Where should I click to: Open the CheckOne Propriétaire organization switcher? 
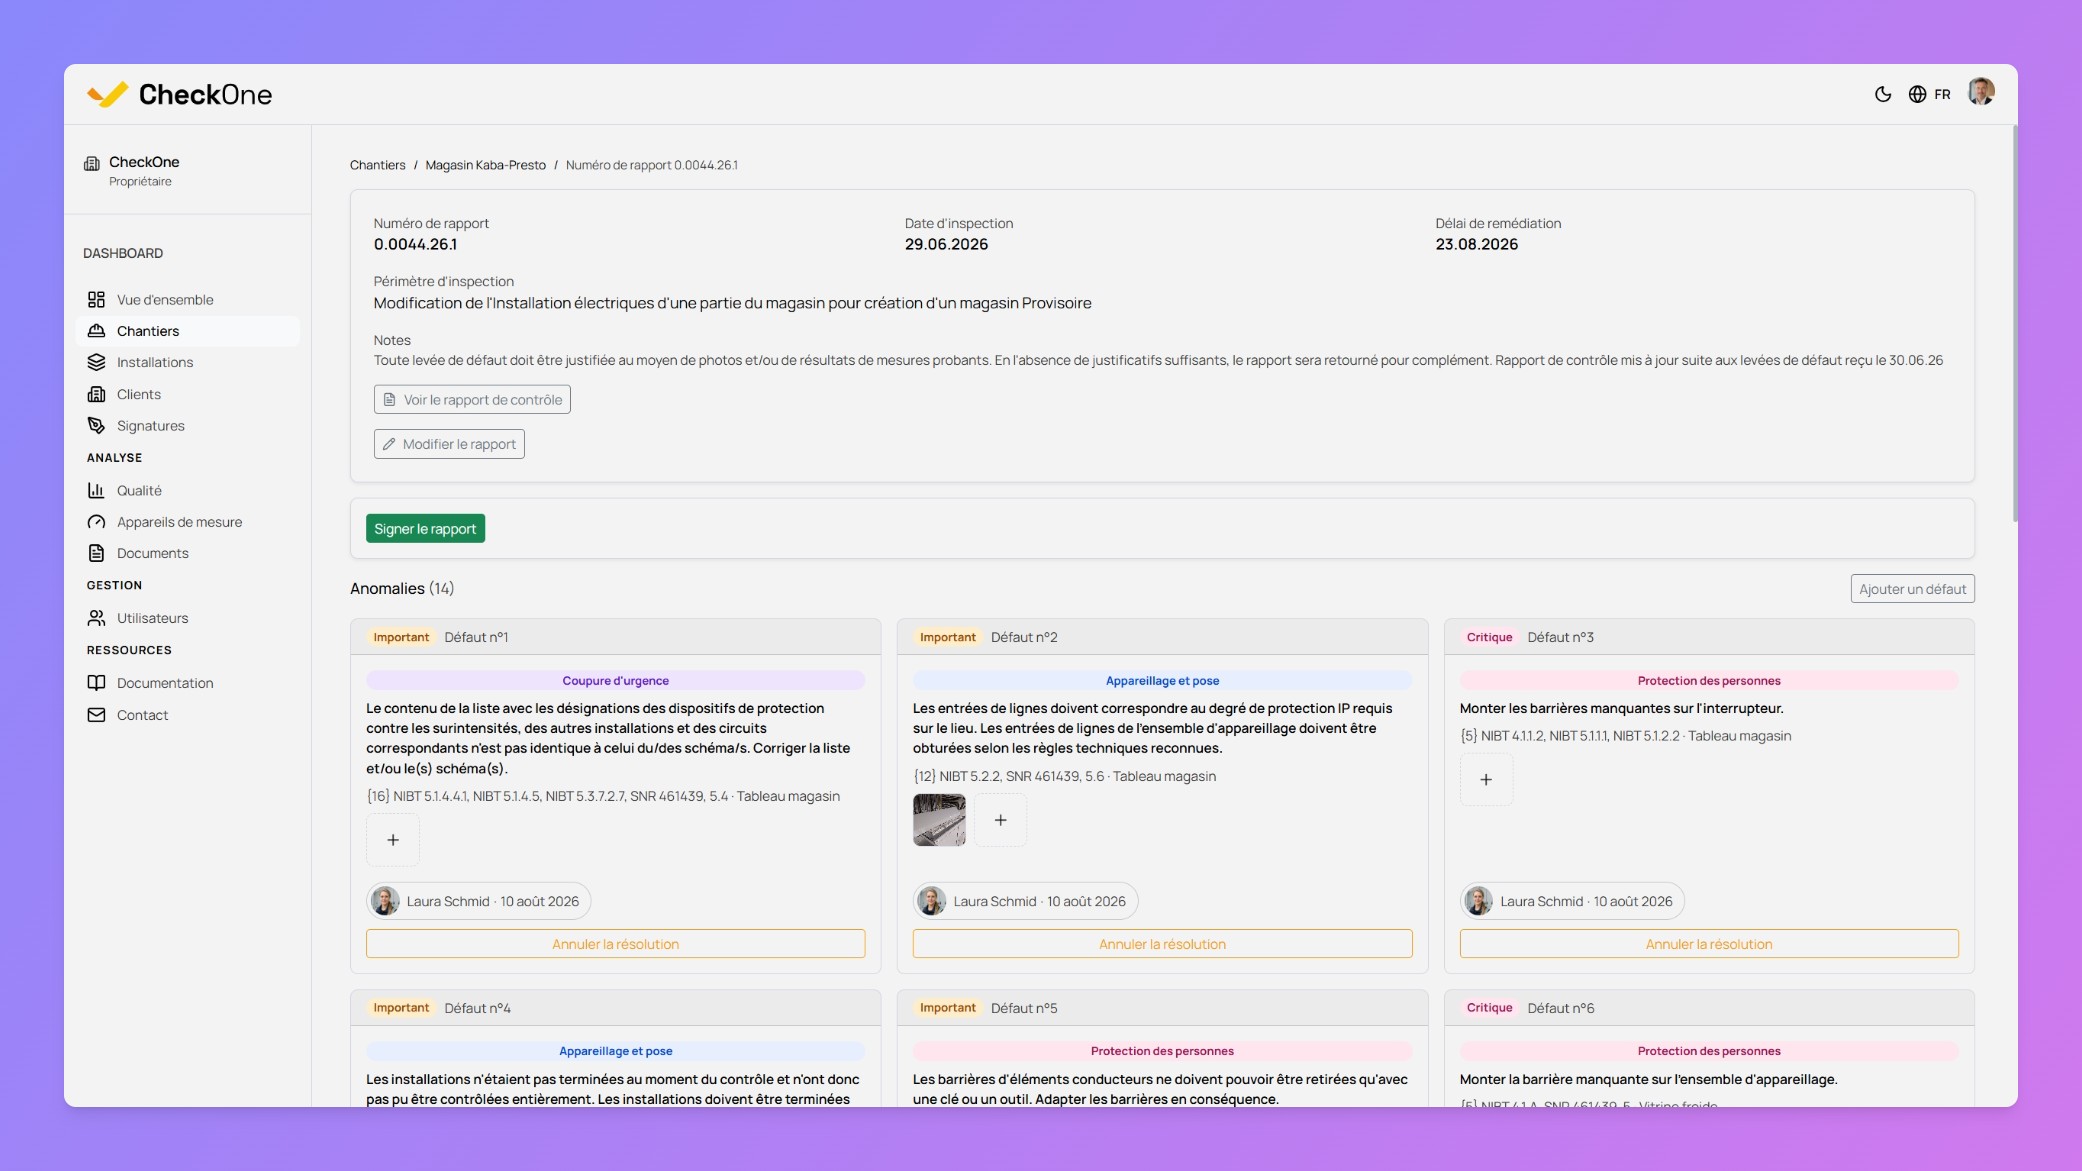[x=187, y=170]
